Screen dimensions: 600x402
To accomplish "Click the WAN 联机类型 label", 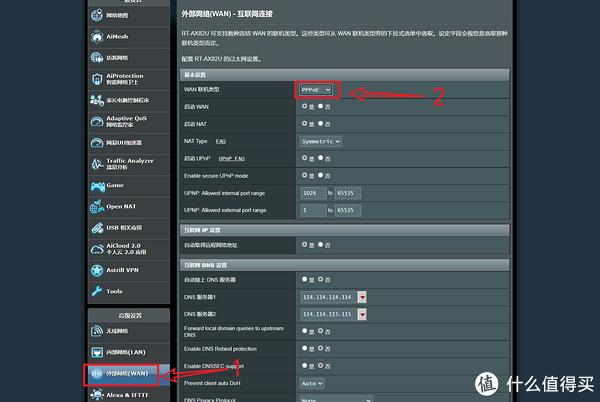I will point(202,90).
